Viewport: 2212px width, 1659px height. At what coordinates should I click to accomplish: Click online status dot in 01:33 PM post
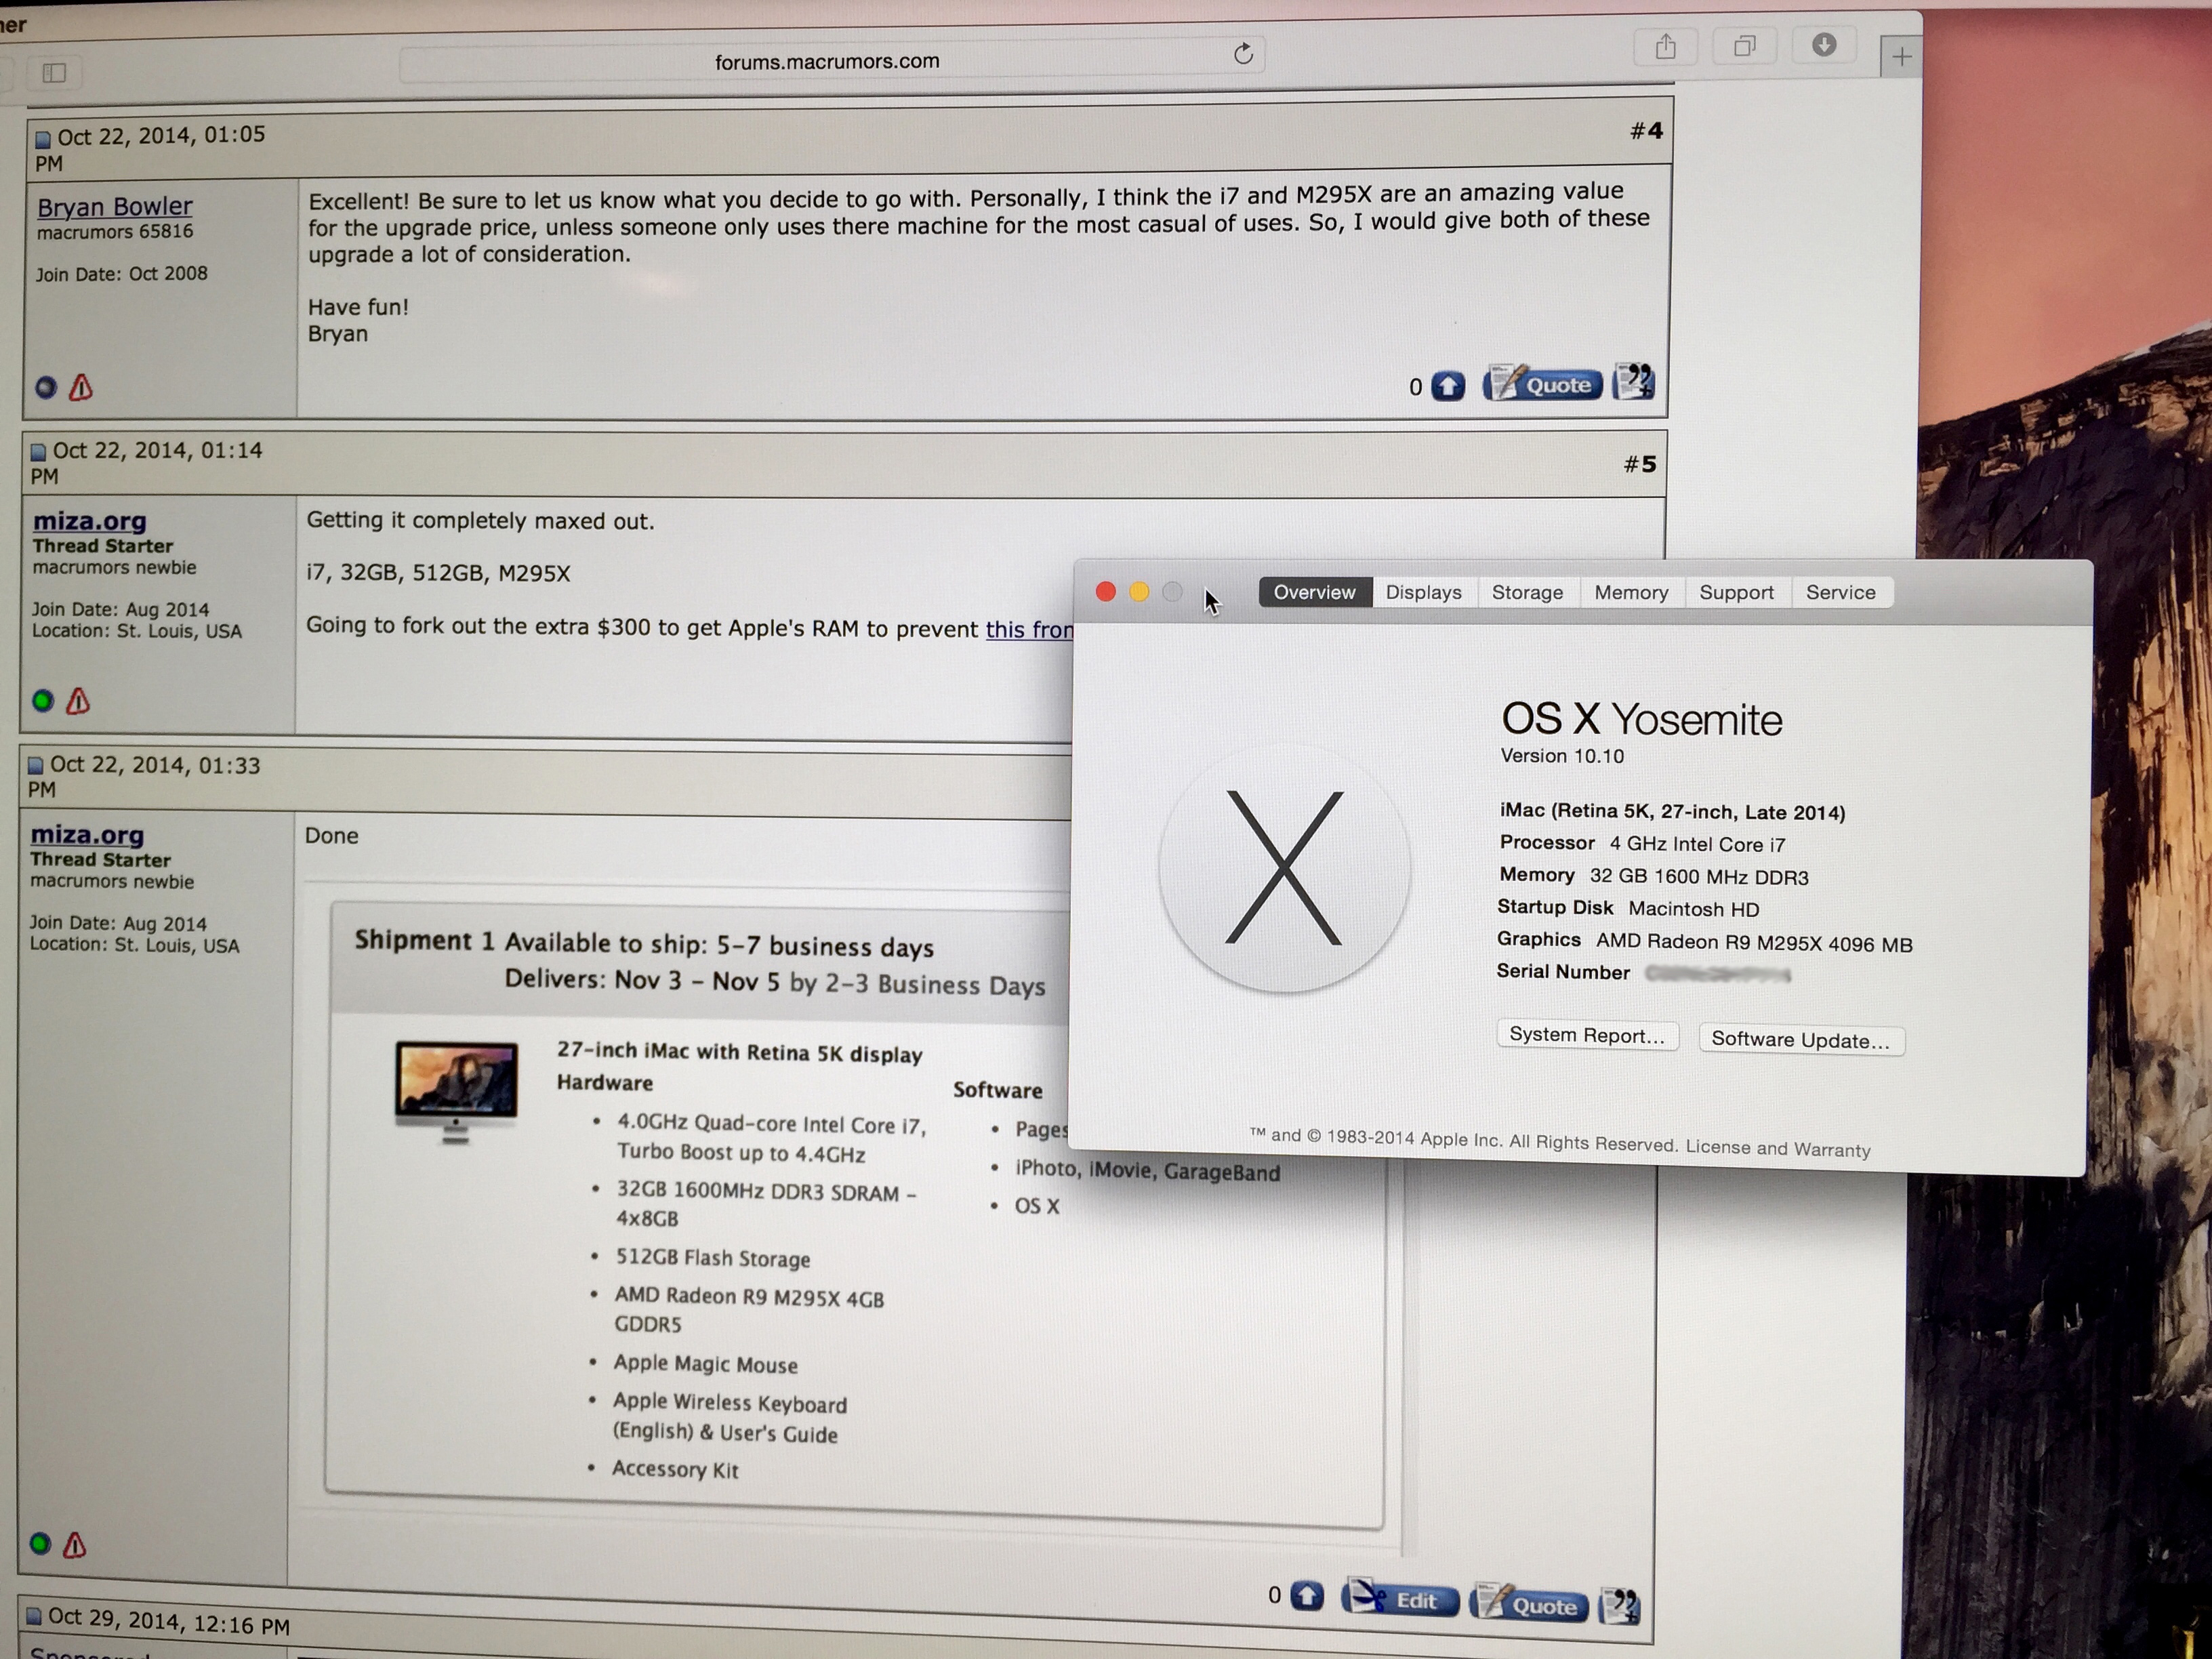(x=40, y=1543)
